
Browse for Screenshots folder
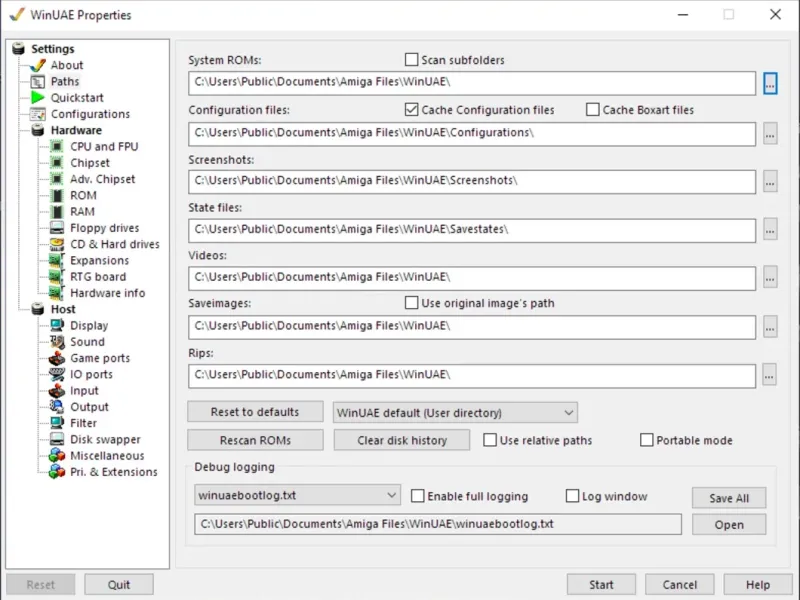tap(770, 182)
